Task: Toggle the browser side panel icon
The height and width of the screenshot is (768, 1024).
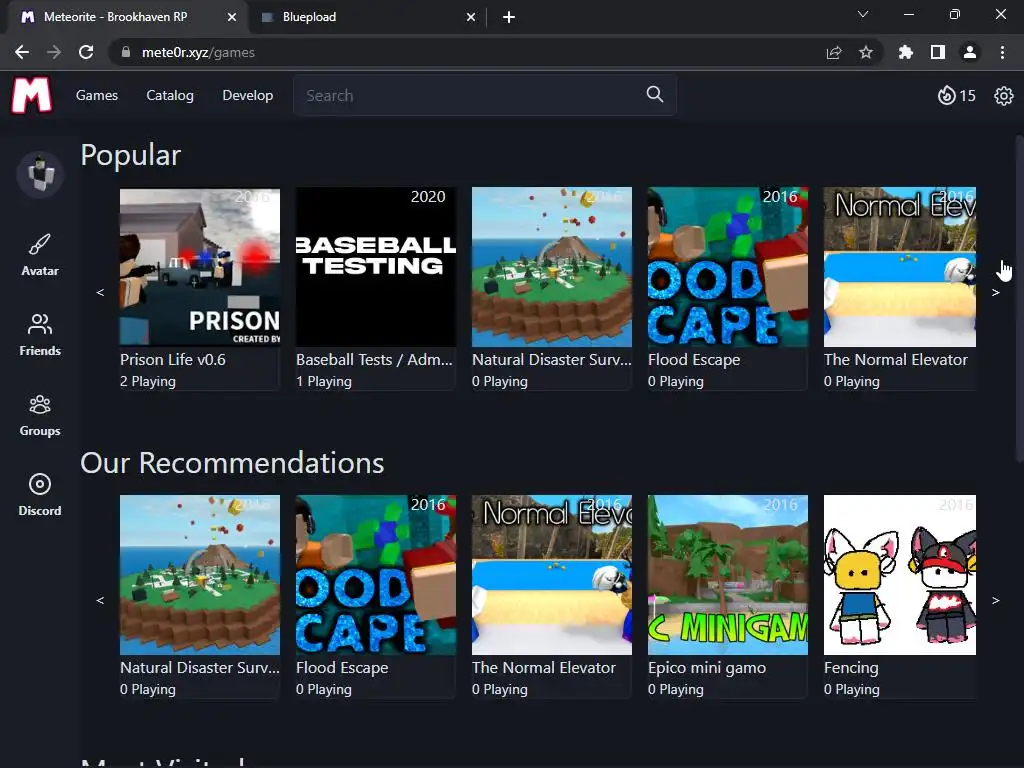Action: pos(938,52)
